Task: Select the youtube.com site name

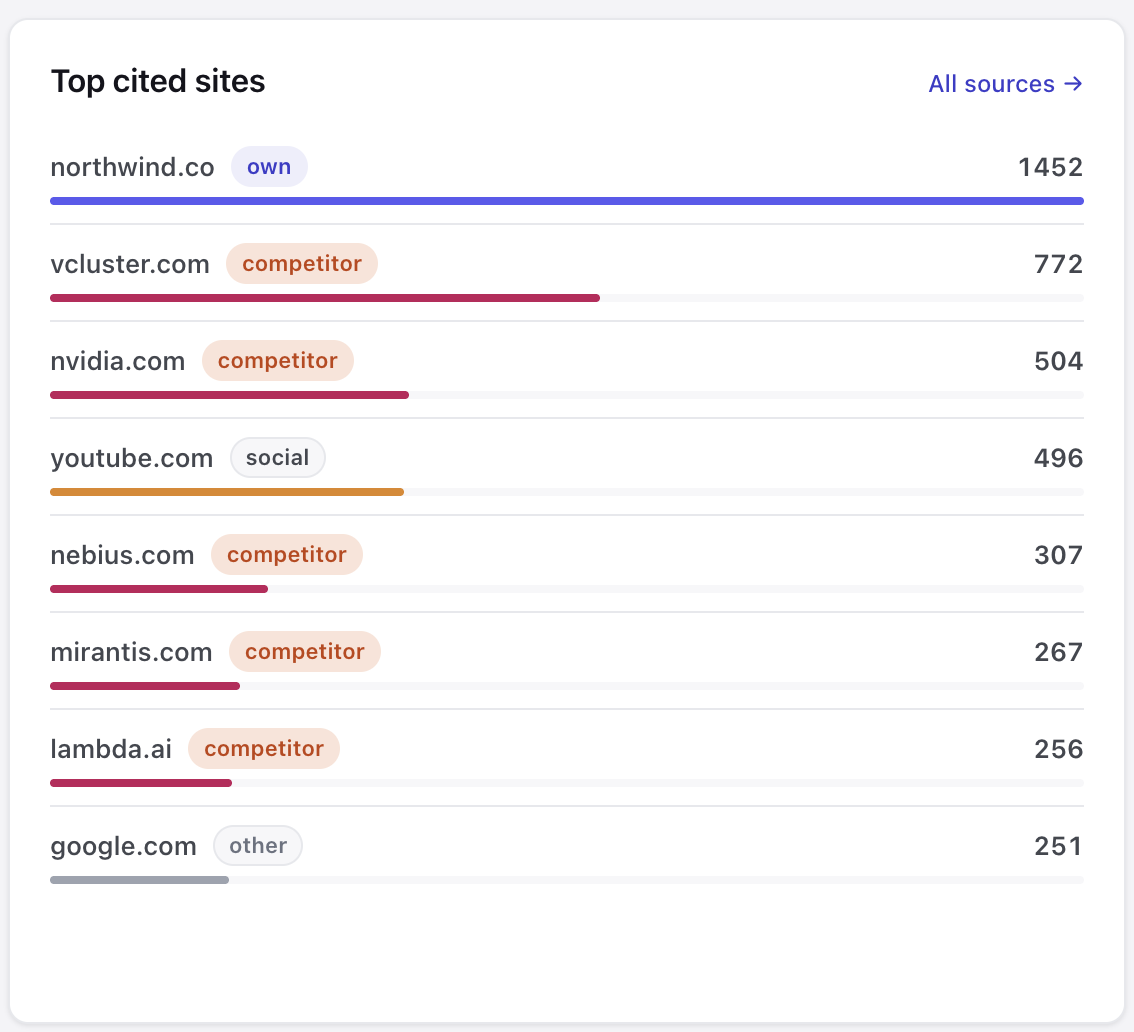Action: 132,458
